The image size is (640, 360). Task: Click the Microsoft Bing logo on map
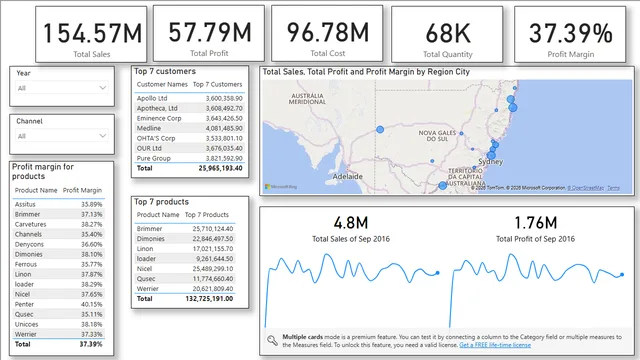(x=281, y=187)
